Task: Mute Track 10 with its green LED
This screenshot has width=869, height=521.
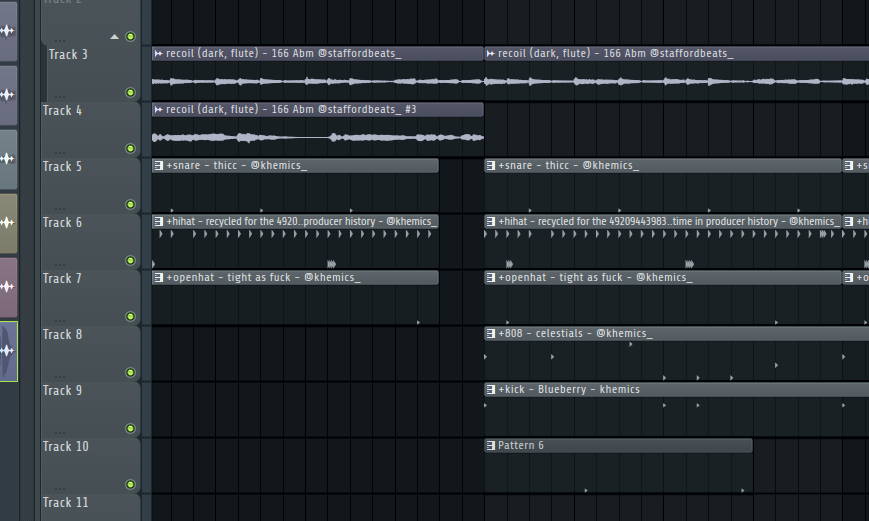Action: 130,484
